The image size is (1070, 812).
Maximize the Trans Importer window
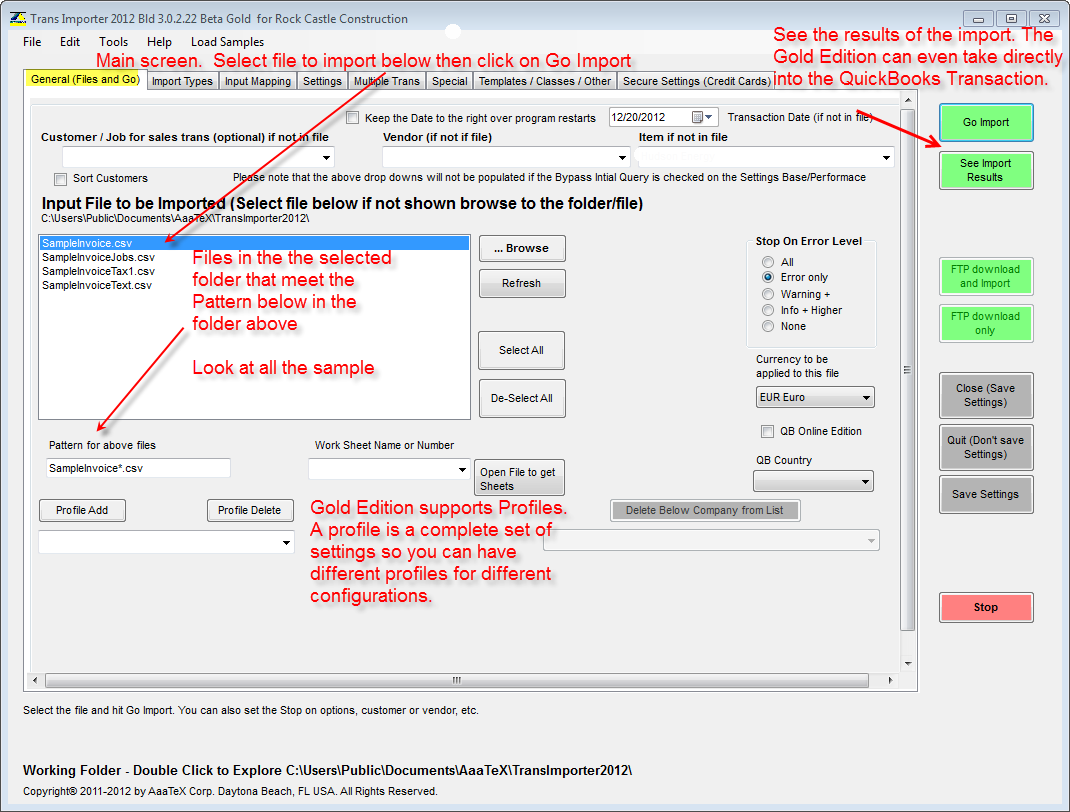click(x=1011, y=18)
